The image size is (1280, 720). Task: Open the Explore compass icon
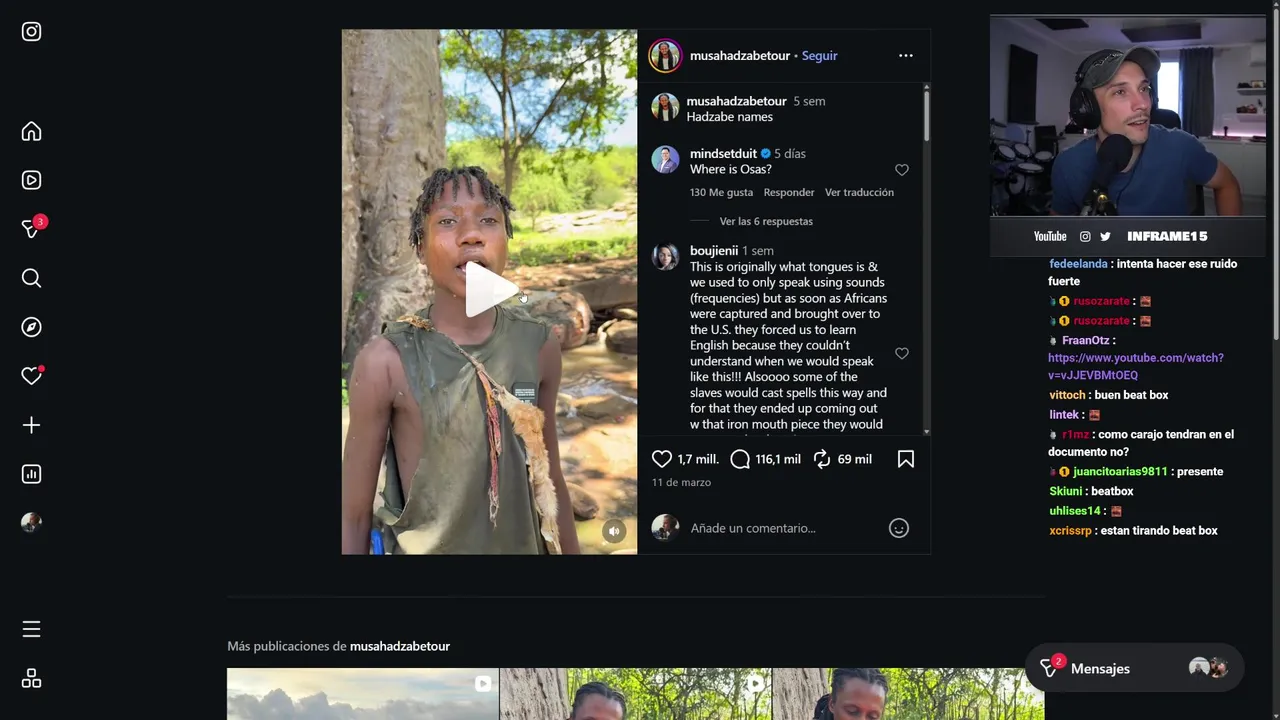tap(31, 327)
